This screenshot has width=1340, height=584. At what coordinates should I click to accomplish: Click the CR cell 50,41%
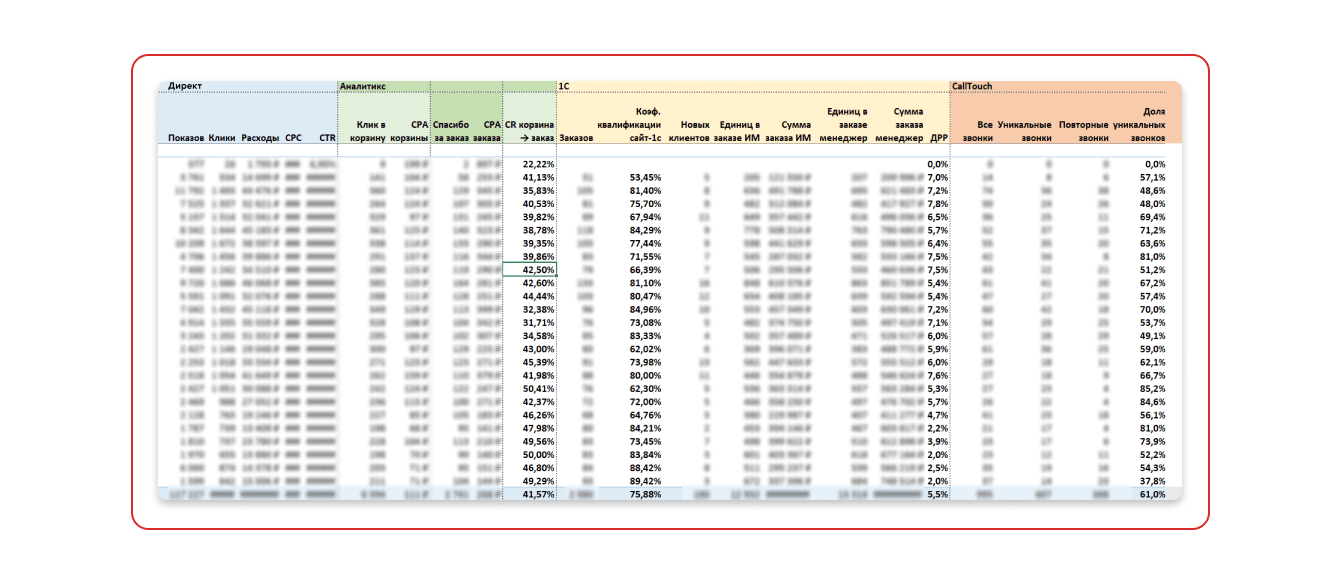click(538, 388)
